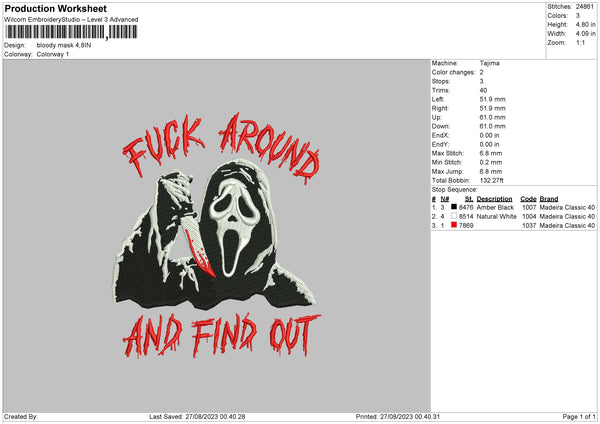Click the 'Created By:' footer label
The height and width of the screenshot is (424, 600).
click(21, 416)
